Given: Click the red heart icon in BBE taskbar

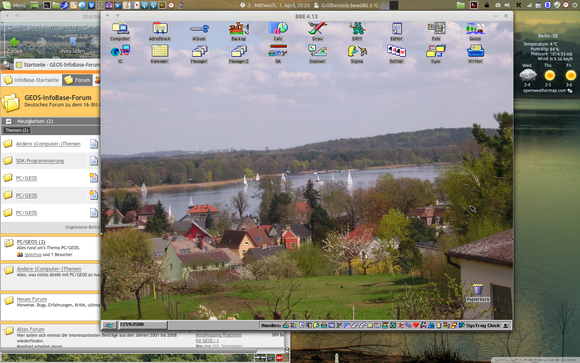Looking at the screenshot, I should pyautogui.click(x=416, y=325).
